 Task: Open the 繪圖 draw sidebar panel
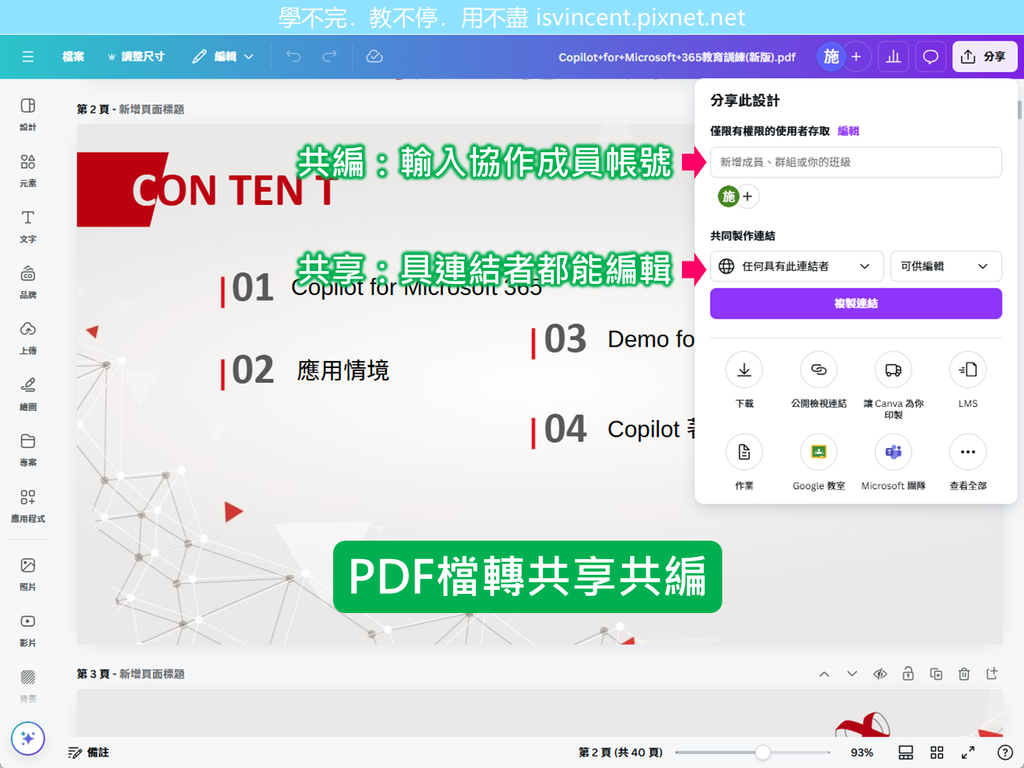tap(27, 393)
